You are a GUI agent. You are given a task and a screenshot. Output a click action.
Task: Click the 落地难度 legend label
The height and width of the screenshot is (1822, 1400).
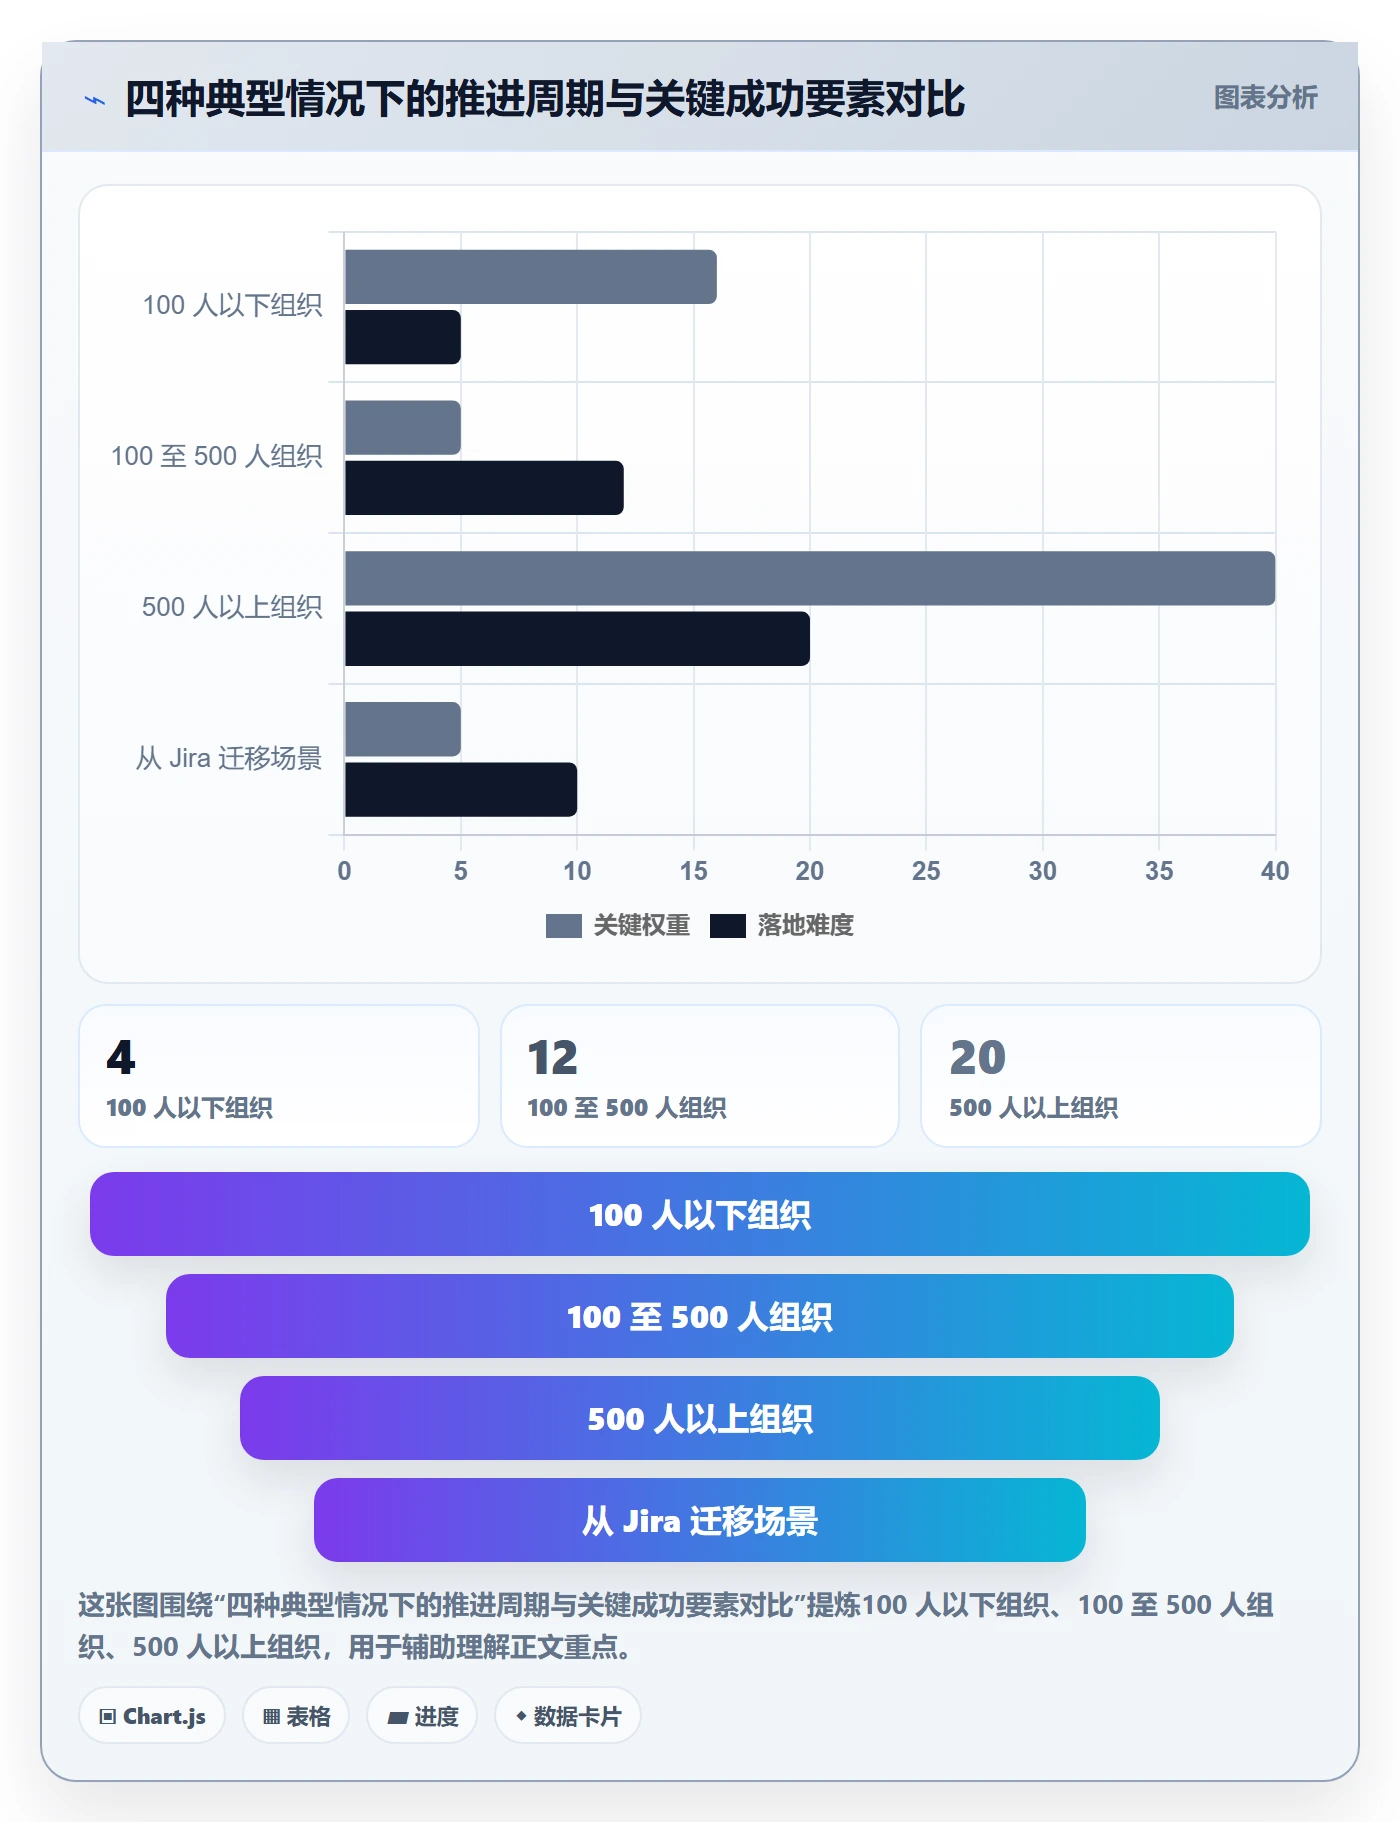pos(806,926)
